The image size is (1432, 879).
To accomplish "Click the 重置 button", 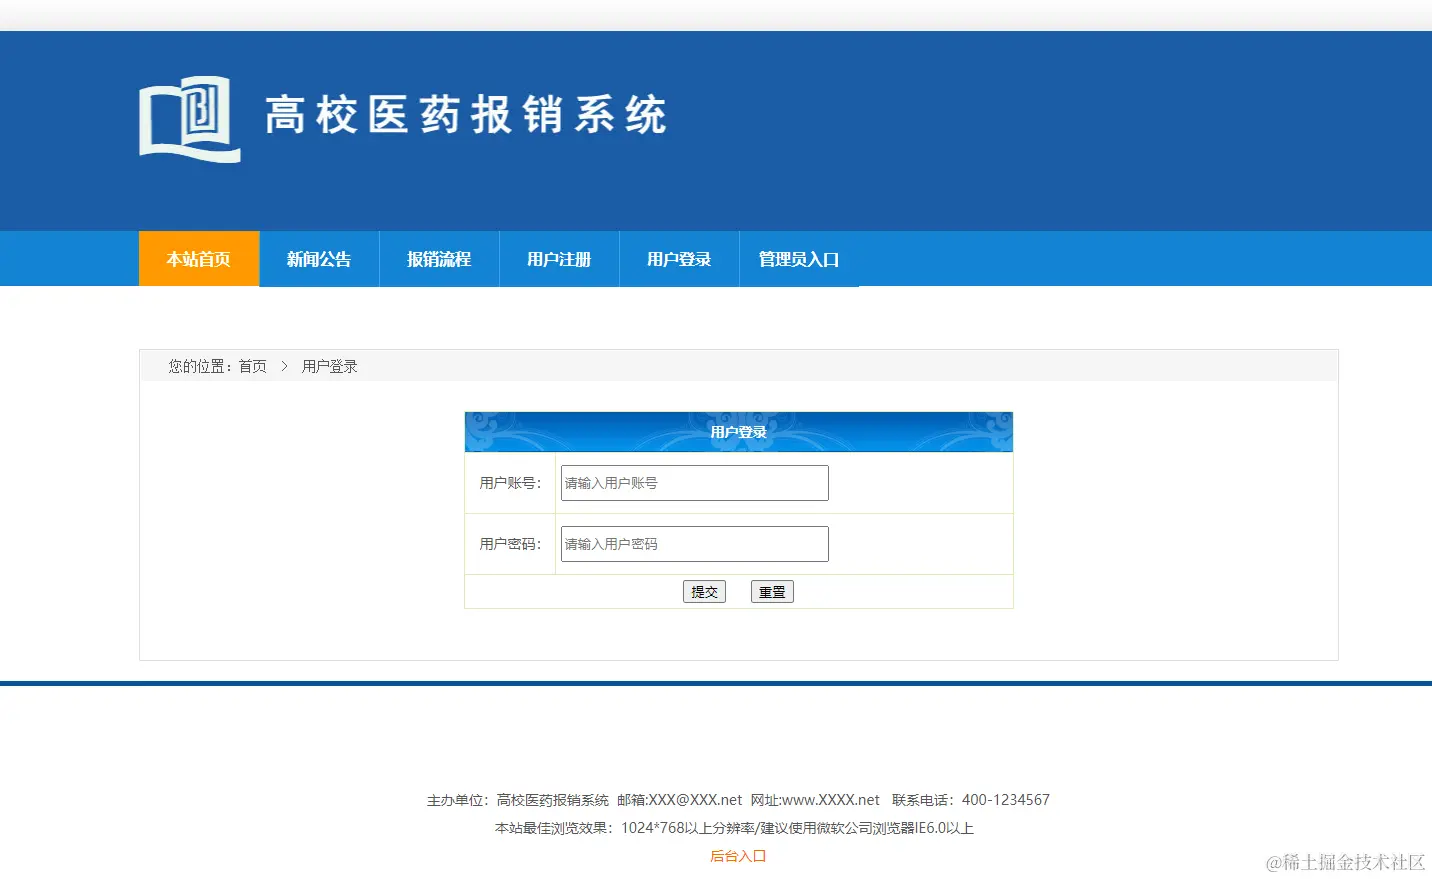I will (x=772, y=592).
